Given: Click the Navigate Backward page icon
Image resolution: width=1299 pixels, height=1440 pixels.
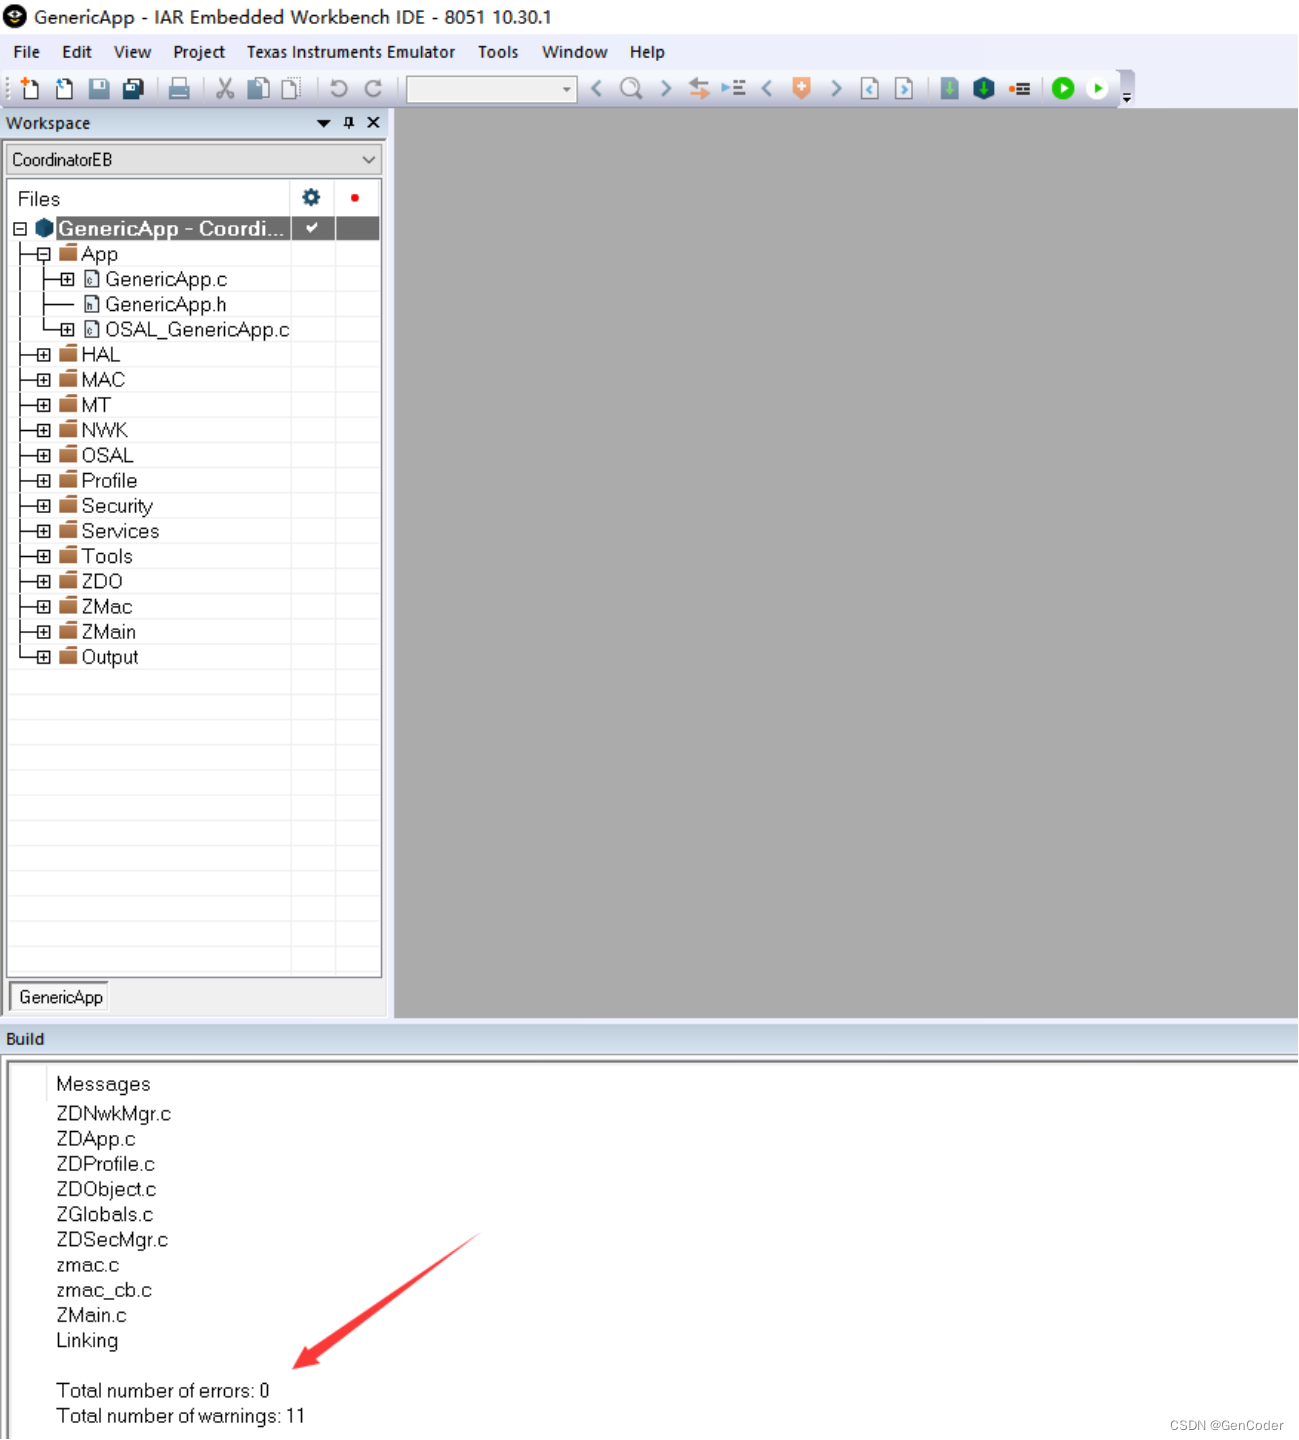Looking at the screenshot, I should (870, 89).
